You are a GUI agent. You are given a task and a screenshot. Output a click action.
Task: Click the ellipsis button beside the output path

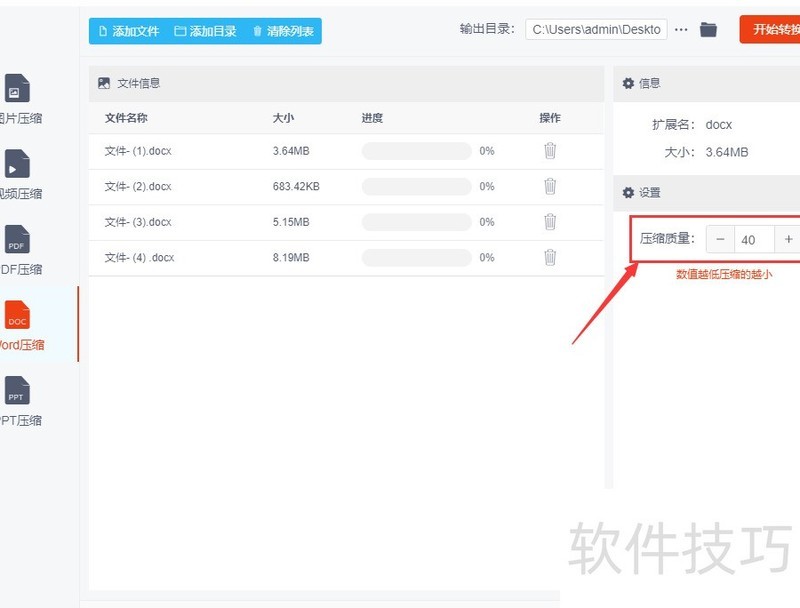[x=681, y=29]
